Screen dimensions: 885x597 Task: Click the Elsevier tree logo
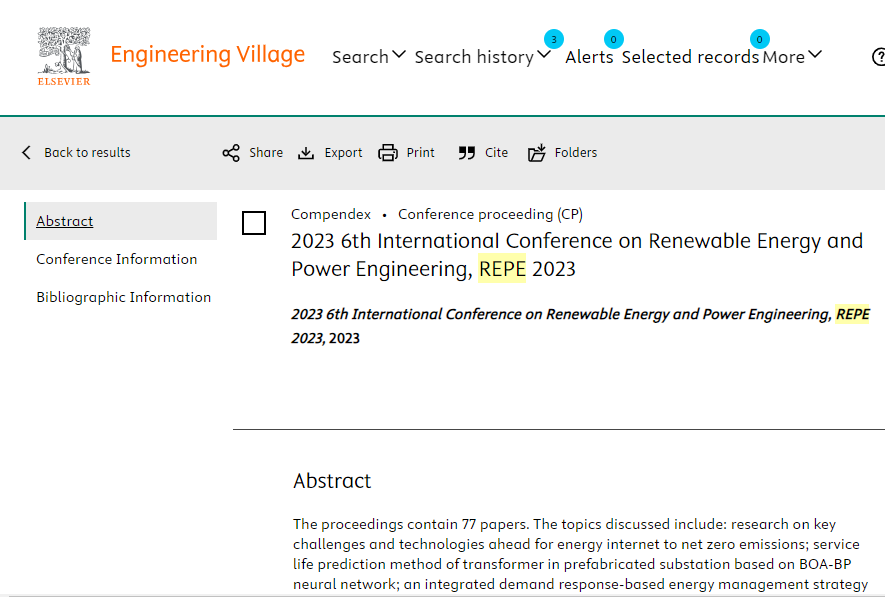[64, 56]
